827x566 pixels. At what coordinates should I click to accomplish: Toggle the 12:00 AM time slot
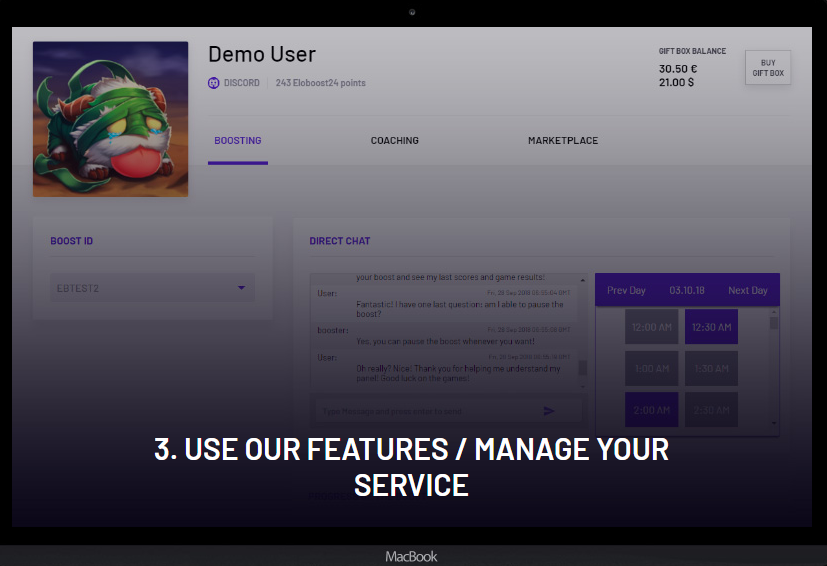pos(651,327)
